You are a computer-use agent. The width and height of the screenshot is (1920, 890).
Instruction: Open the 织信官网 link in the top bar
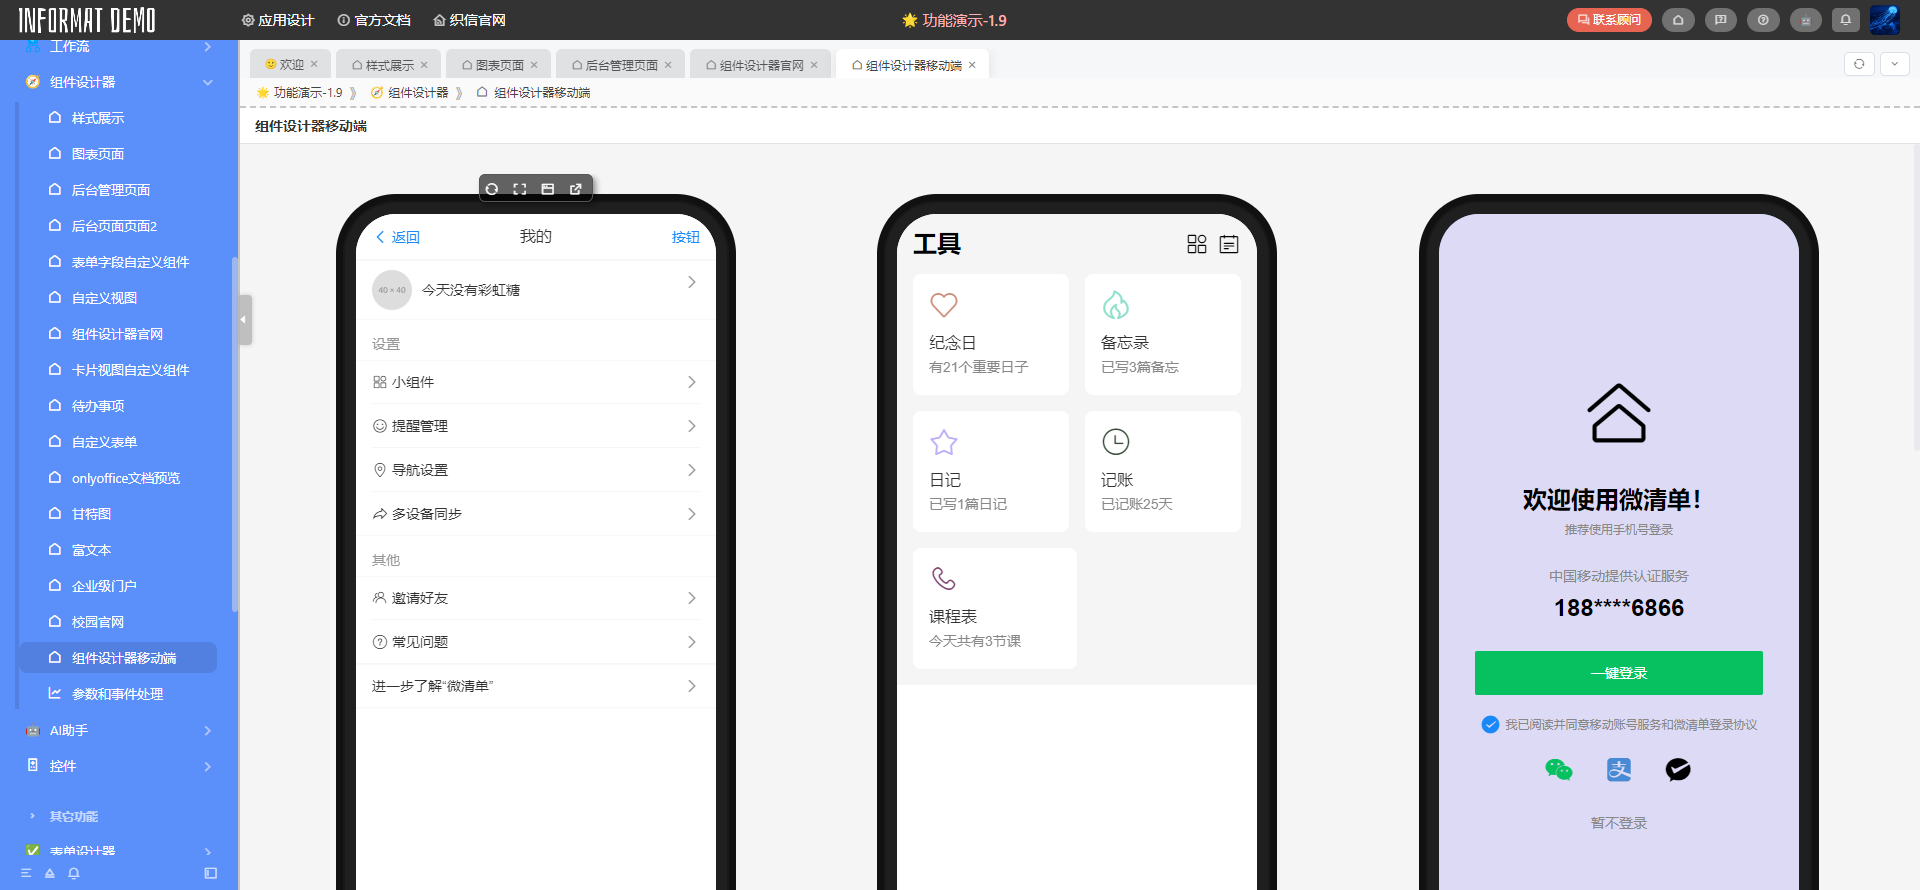(469, 20)
